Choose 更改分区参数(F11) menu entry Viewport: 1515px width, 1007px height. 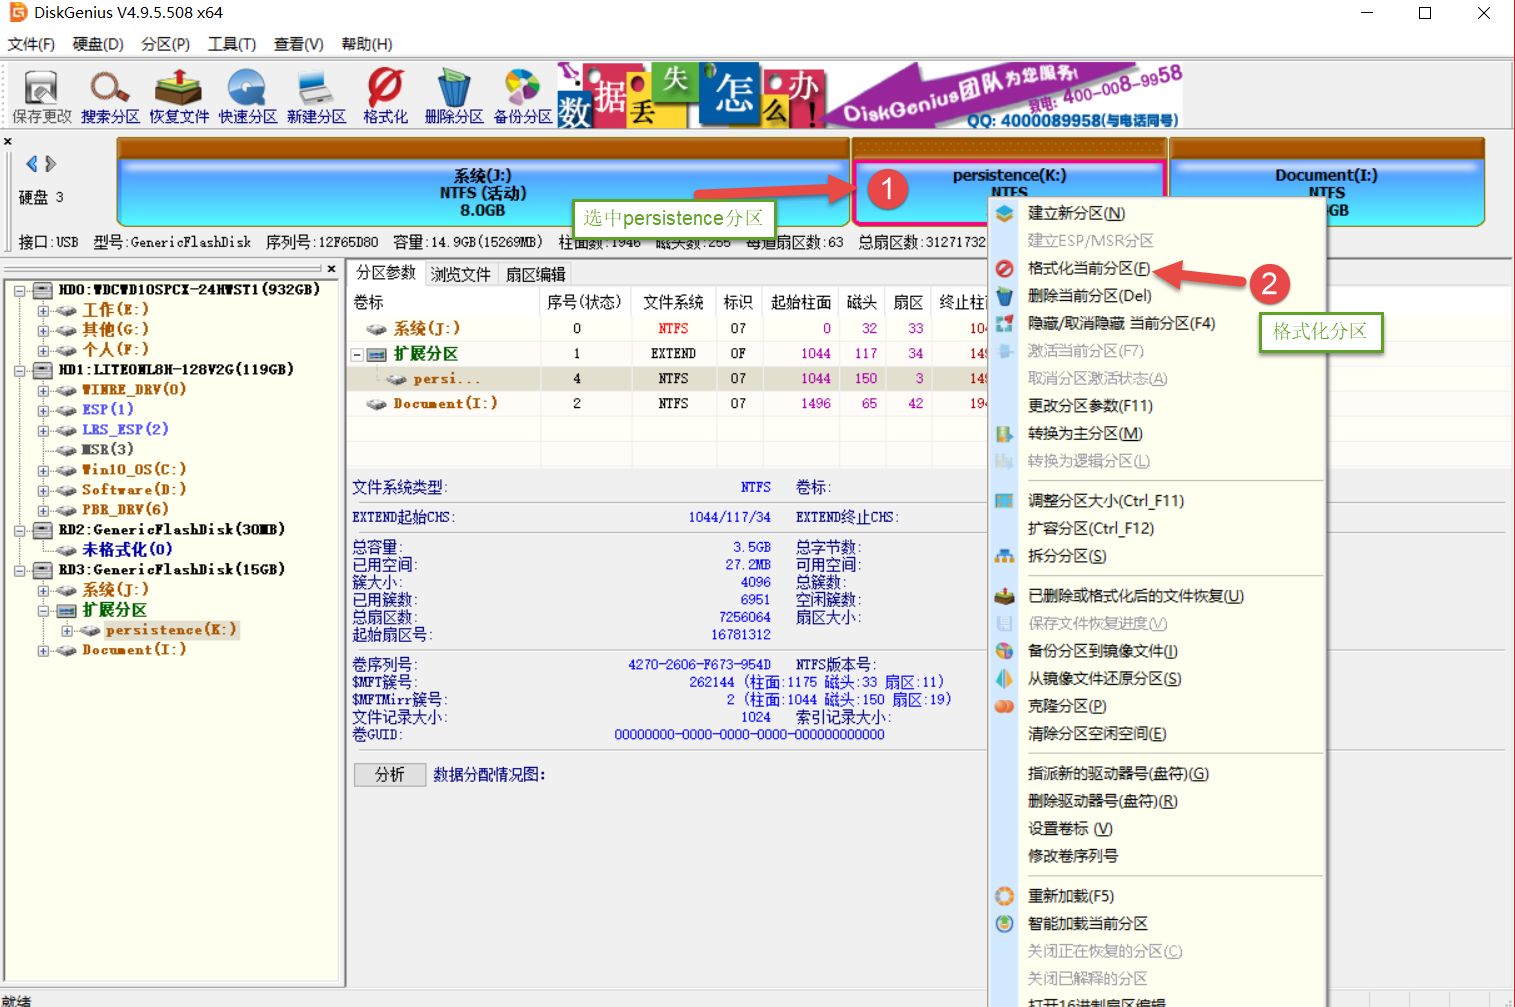1157,405
